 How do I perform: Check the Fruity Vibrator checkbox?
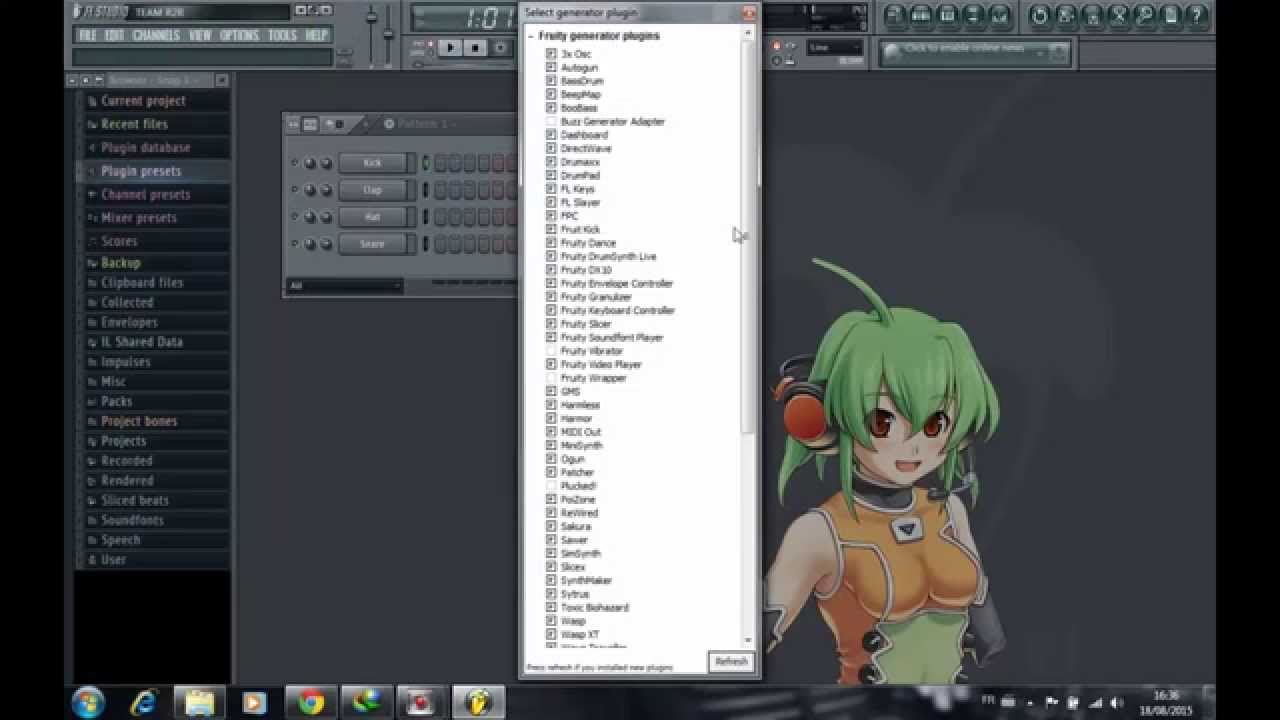551,351
